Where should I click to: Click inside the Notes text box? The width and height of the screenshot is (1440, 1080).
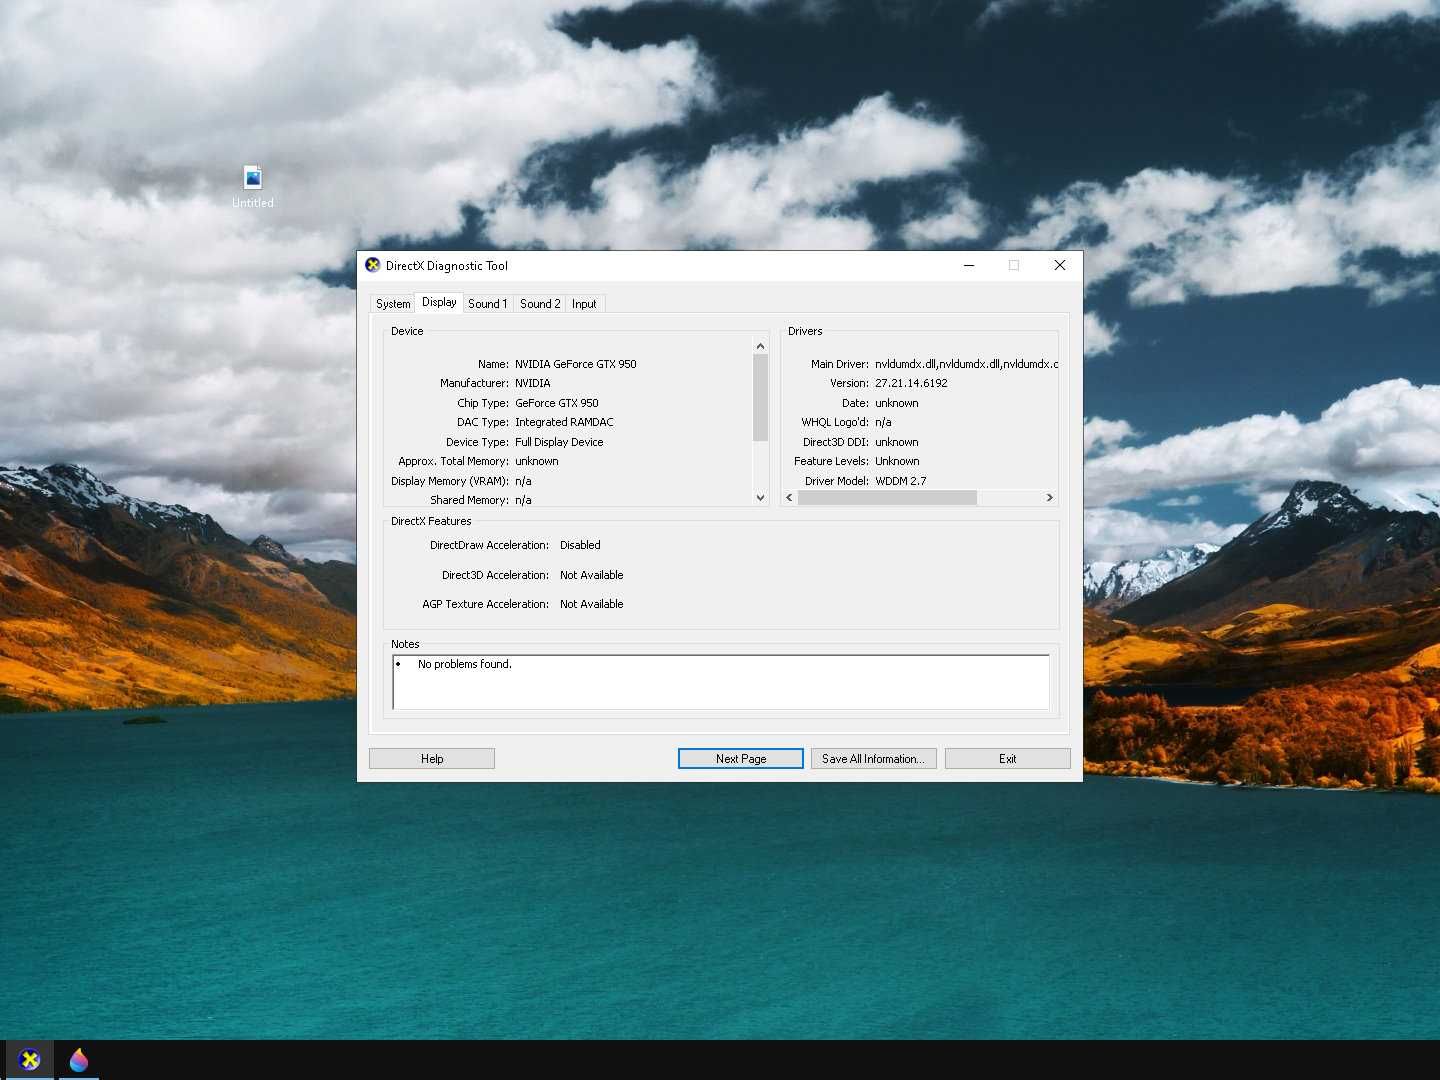721,682
